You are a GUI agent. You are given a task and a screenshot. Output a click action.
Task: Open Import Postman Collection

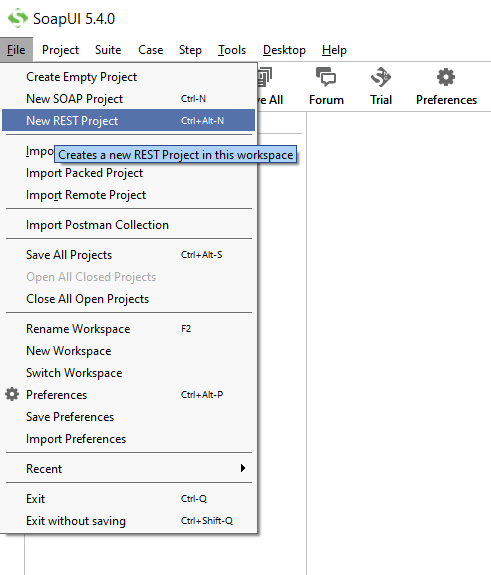click(x=128, y=224)
